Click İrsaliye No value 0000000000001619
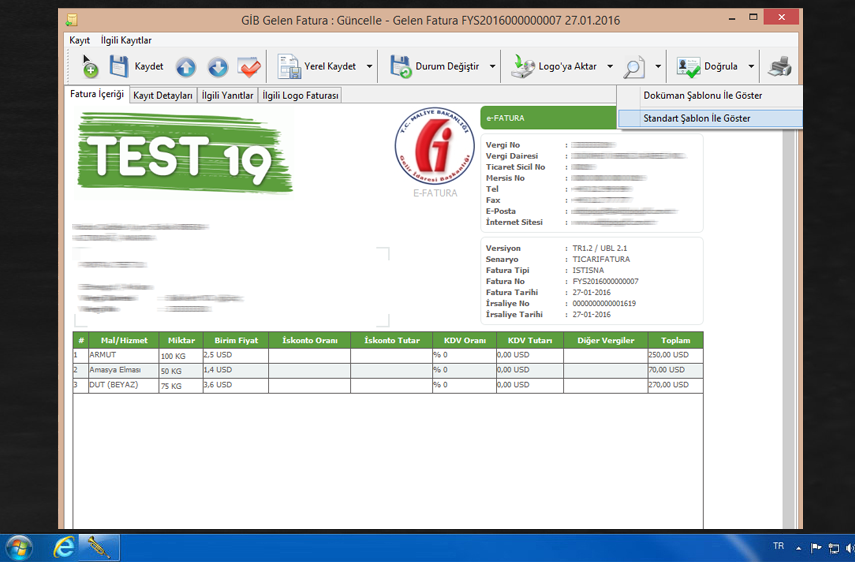Image resolution: width=855 pixels, height=562 pixels. point(604,304)
